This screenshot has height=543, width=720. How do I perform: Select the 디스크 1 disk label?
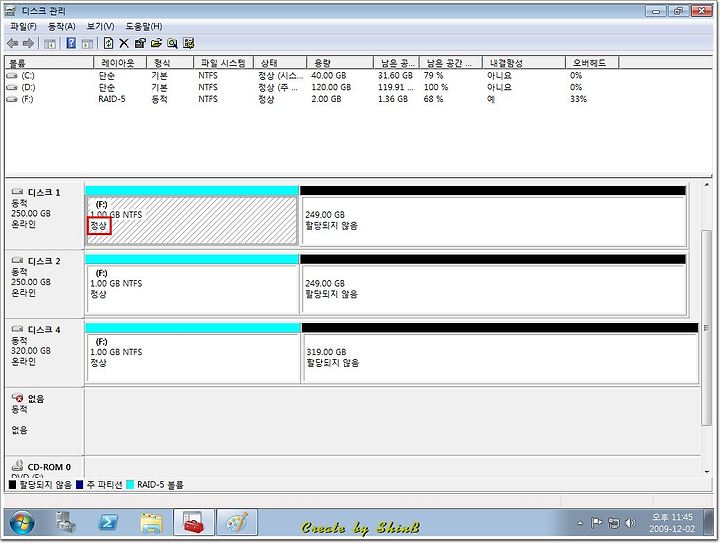tap(44, 215)
